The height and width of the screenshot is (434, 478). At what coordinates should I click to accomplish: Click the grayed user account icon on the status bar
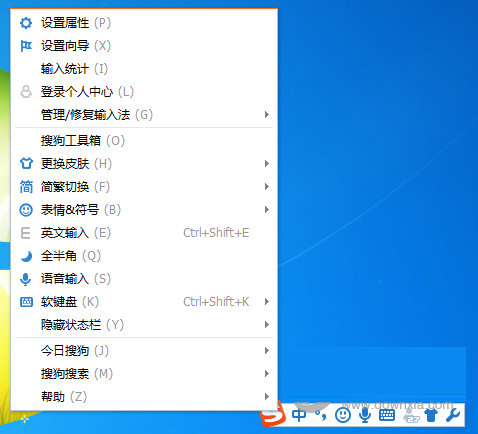pyautogui.click(x=410, y=415)
